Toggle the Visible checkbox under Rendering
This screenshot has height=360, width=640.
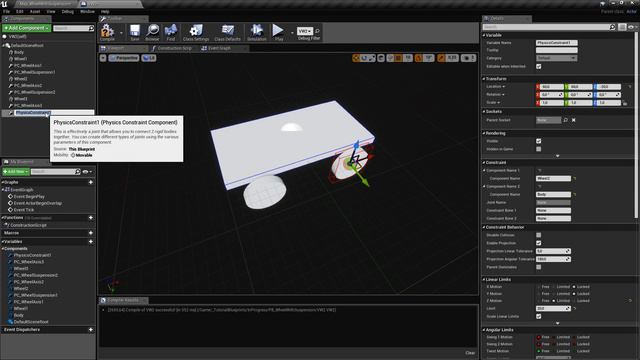point(539,141)
